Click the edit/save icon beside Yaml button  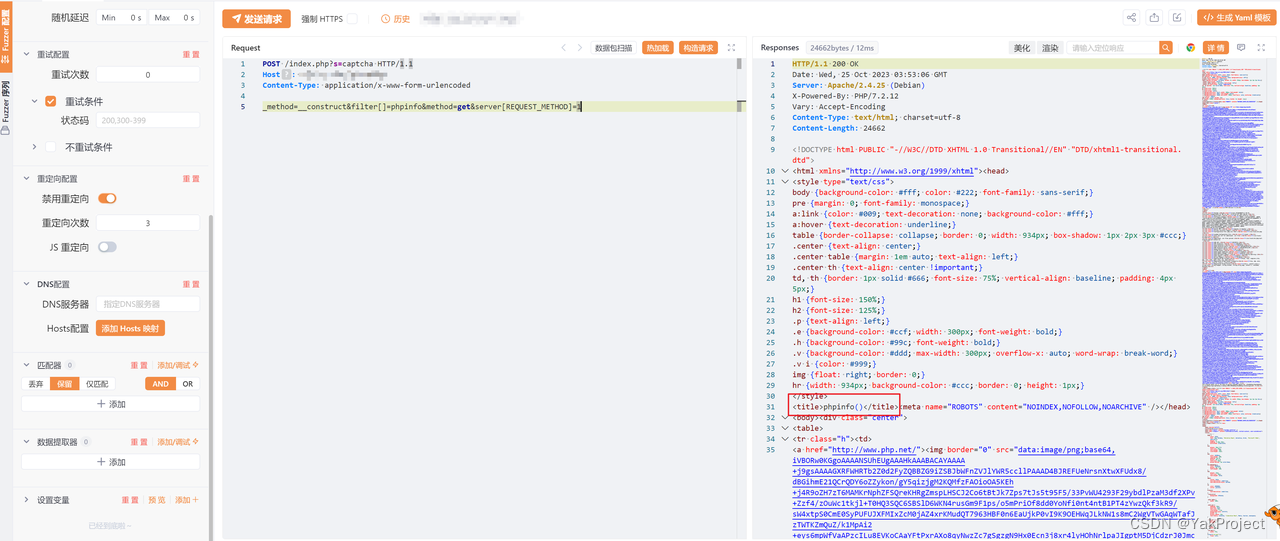[1177, 18]
